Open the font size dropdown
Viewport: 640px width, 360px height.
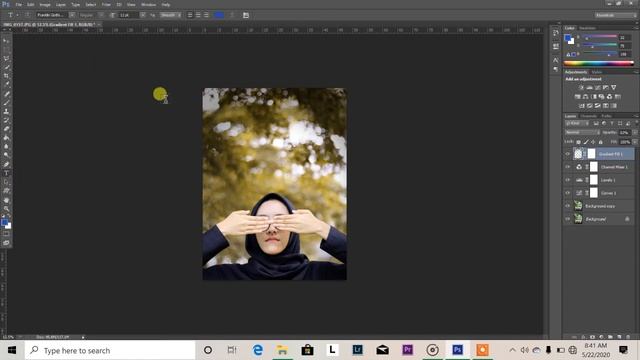click(143, 15)
